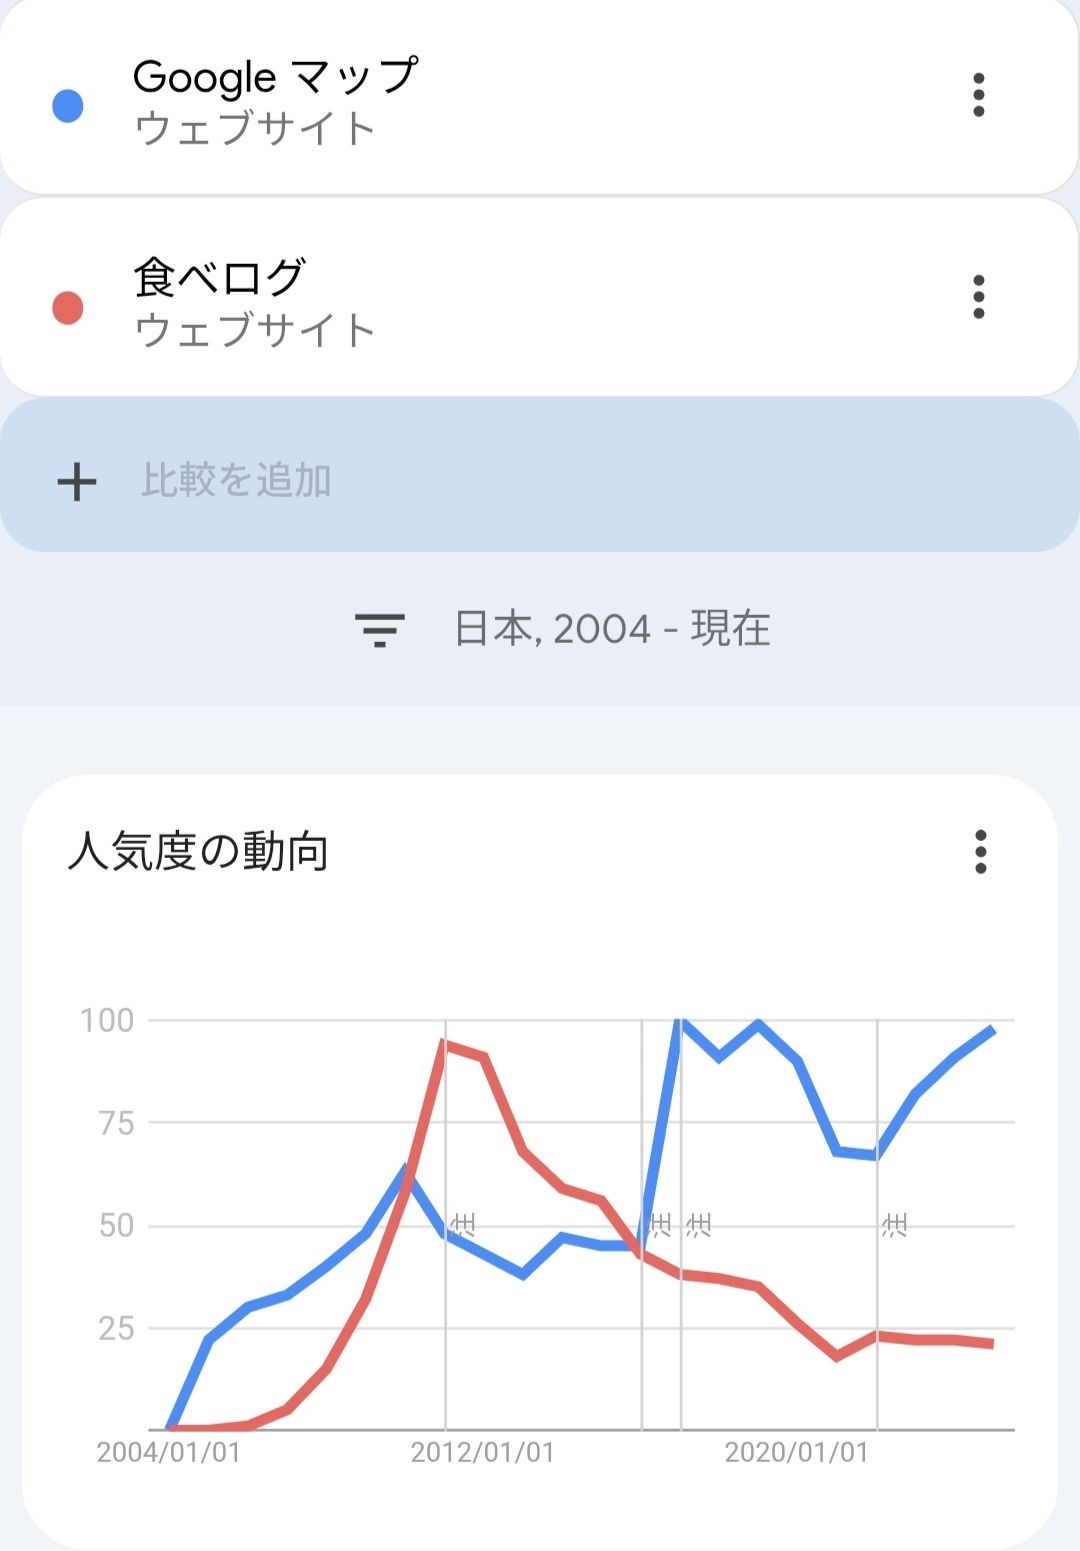Click the blue line's rightmost endpoint
The height and width of the screenshot is (1551, 1080).
(992, 1029)
